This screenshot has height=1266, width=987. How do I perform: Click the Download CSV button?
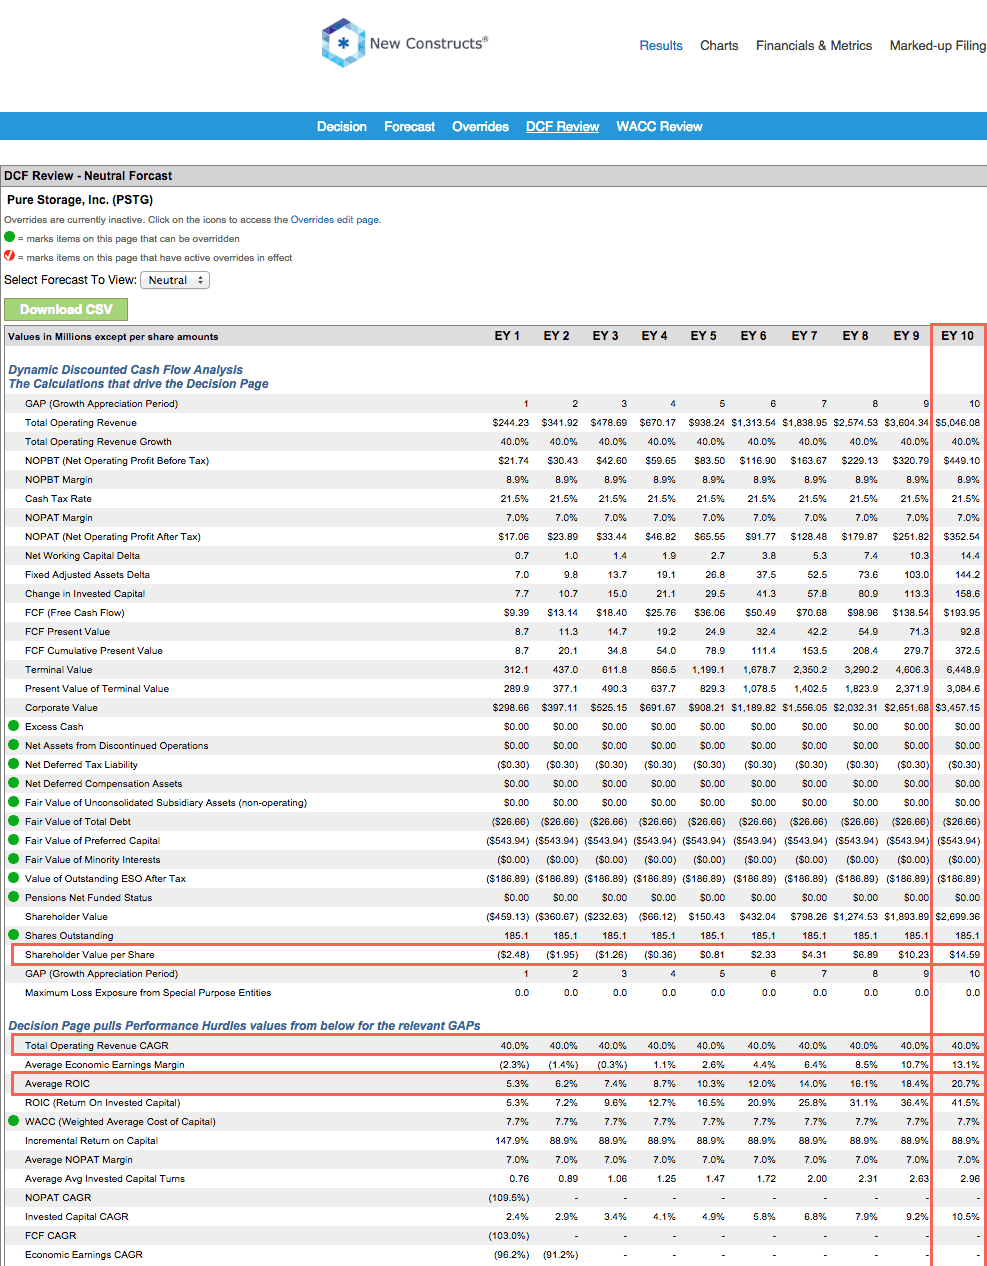tap(66, 309)
